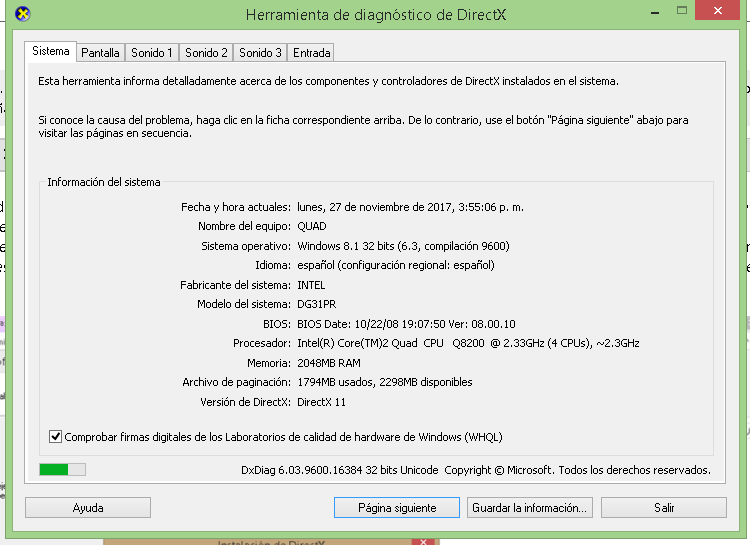Click the Core(TM)2 Quad Q8200 processor value

[468, 343]
